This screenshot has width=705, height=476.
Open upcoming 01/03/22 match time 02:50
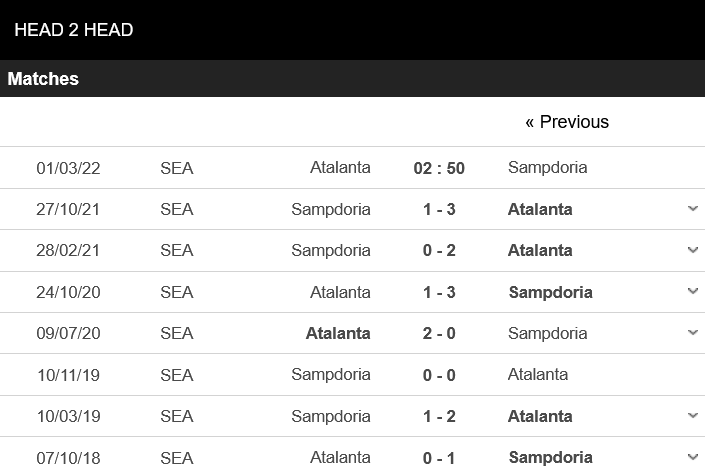click(439, 168)
